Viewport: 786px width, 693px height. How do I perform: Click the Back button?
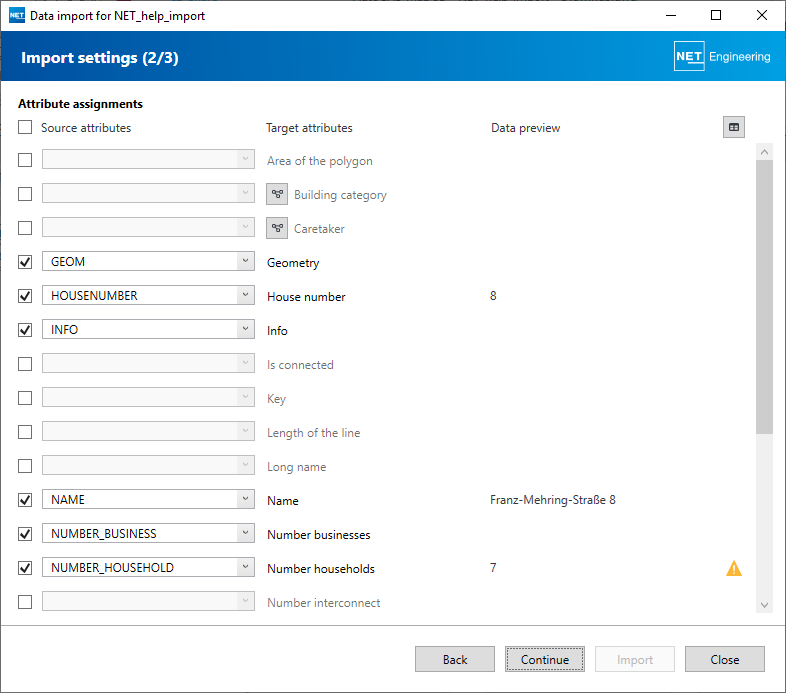click(x=455, y=659)
